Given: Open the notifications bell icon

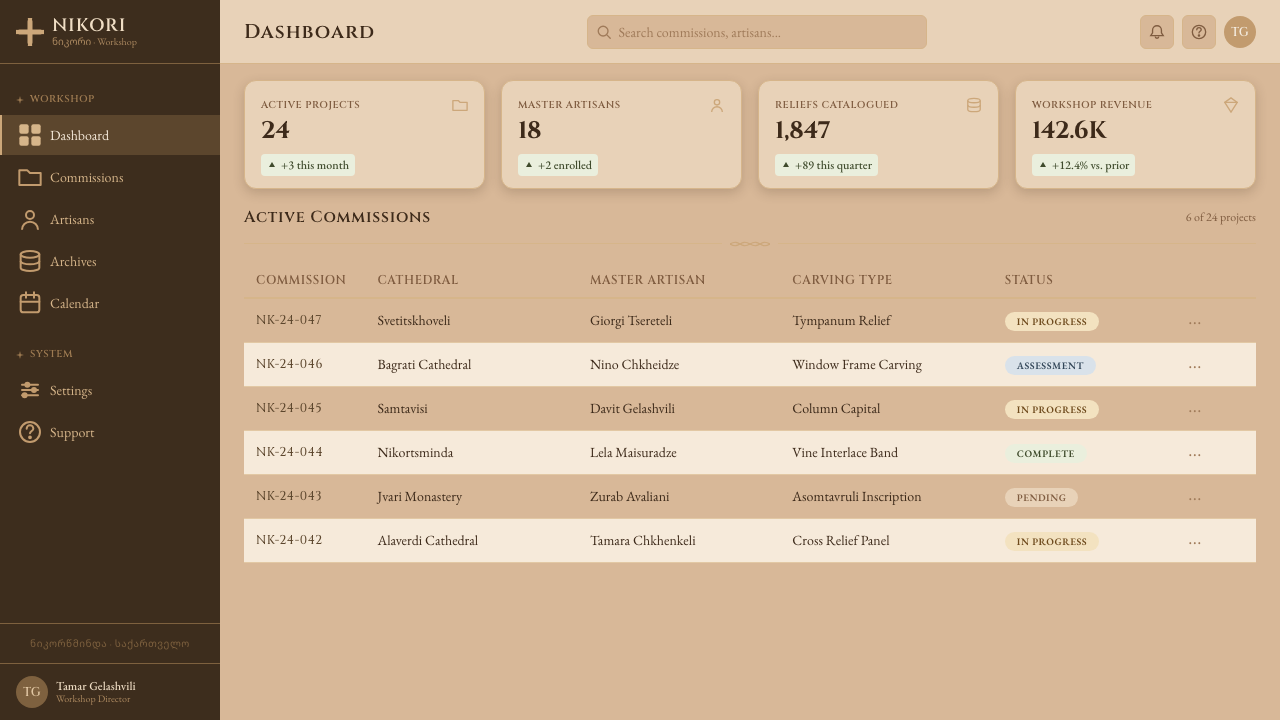Looking at the screenshot, I should click(x=1157, y=32).
